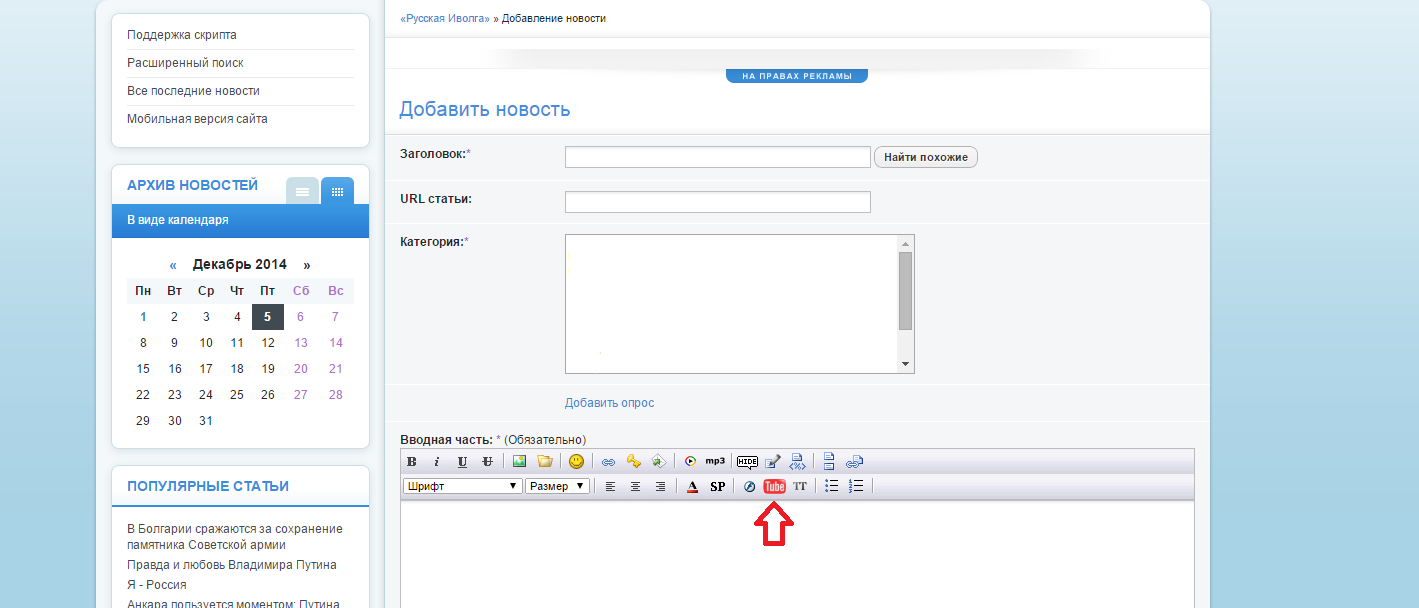Click the mp3 audio insert button
This screenshot has width=1419, height=608.
point(715,461)
